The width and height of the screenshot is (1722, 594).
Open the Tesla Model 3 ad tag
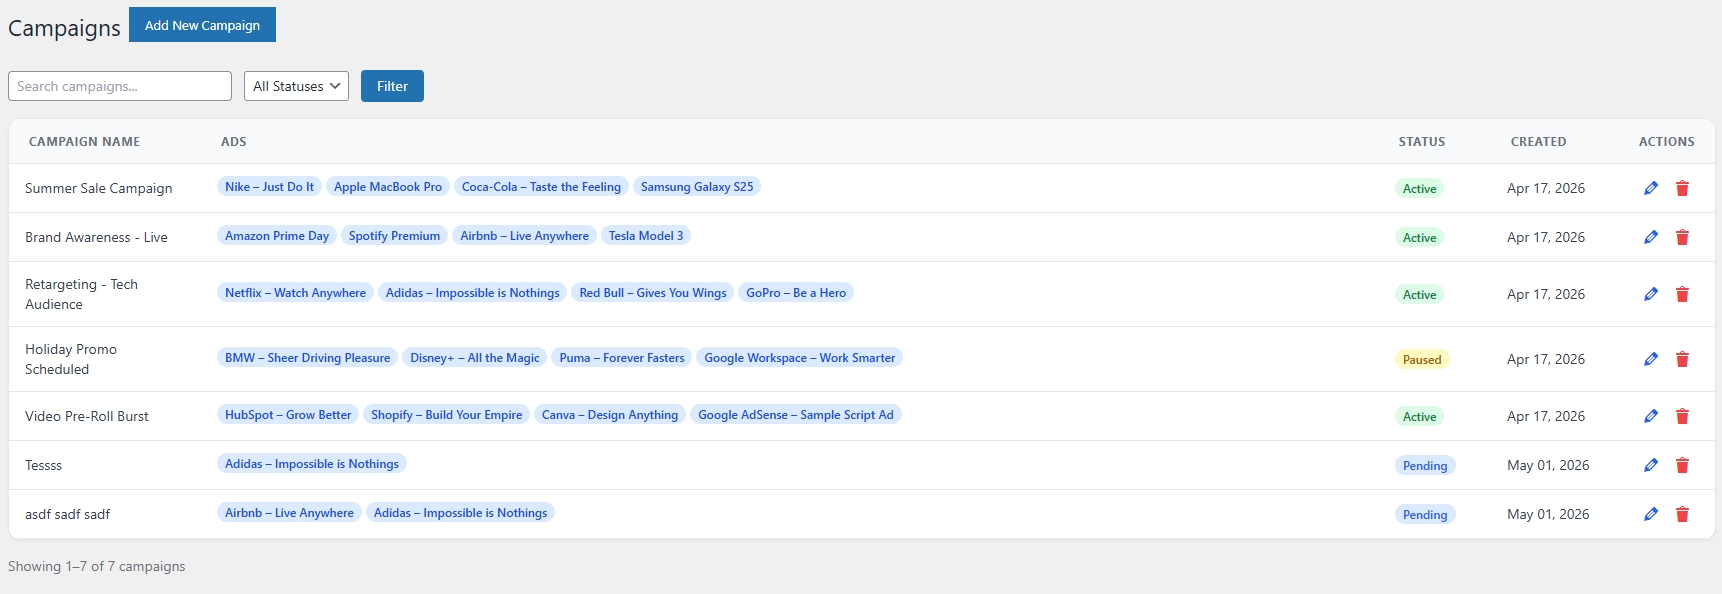646,236
